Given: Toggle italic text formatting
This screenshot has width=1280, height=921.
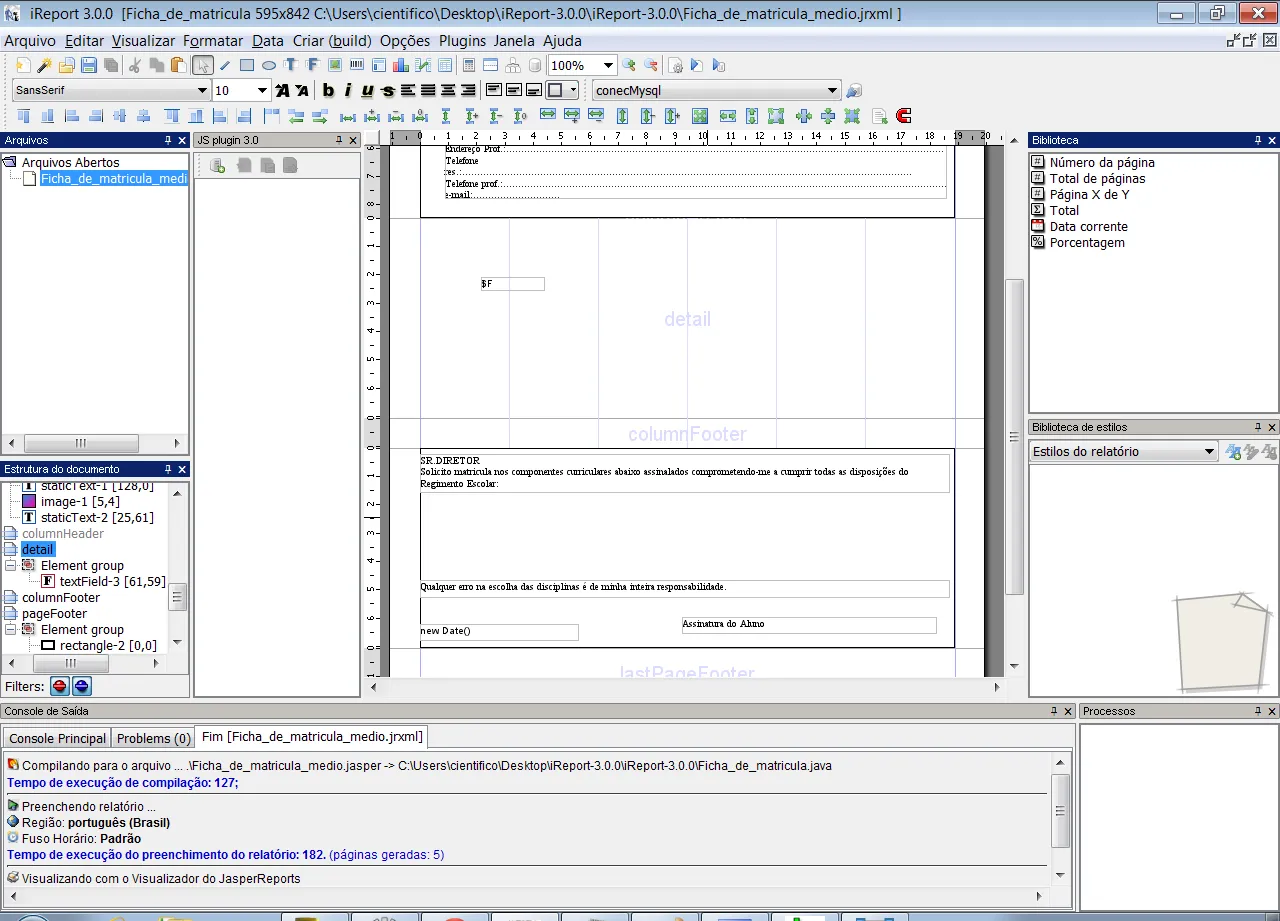Looking at the screenshot, I should (348, 91).
